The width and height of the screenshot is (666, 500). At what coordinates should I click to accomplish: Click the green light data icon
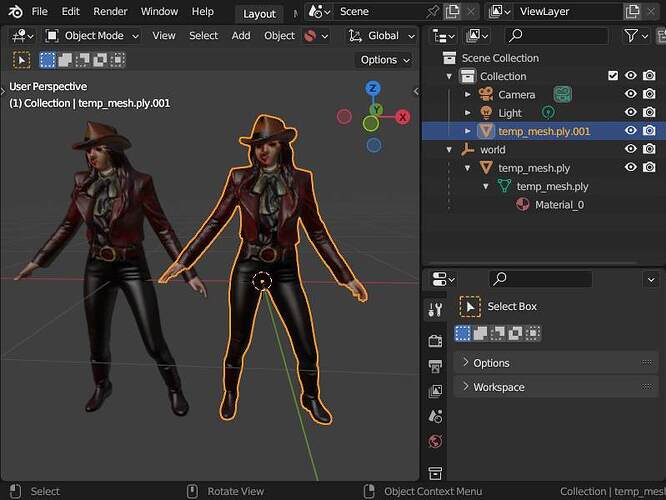pos(548,113)
